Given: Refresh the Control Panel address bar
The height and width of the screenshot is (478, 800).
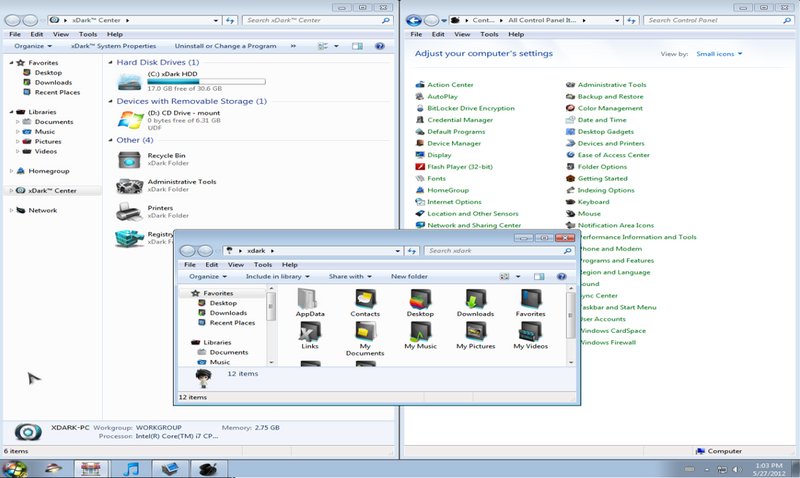Looking at the screenshot, I should pyautogui.click(x=631, y=20).
